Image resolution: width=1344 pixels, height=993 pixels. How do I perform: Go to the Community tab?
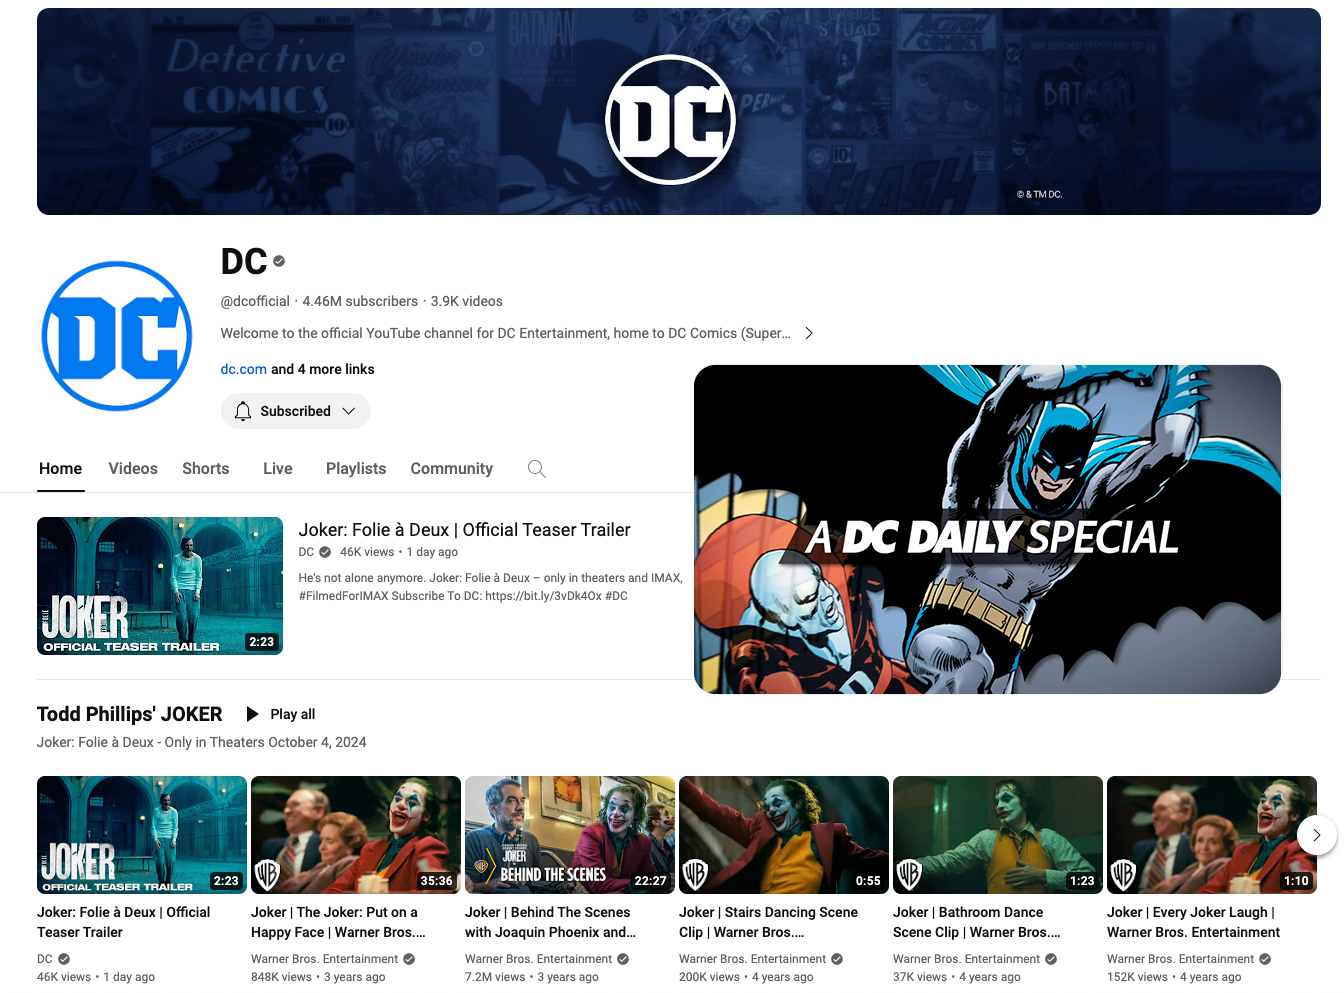pyautogui.click(x=452, y=468)
